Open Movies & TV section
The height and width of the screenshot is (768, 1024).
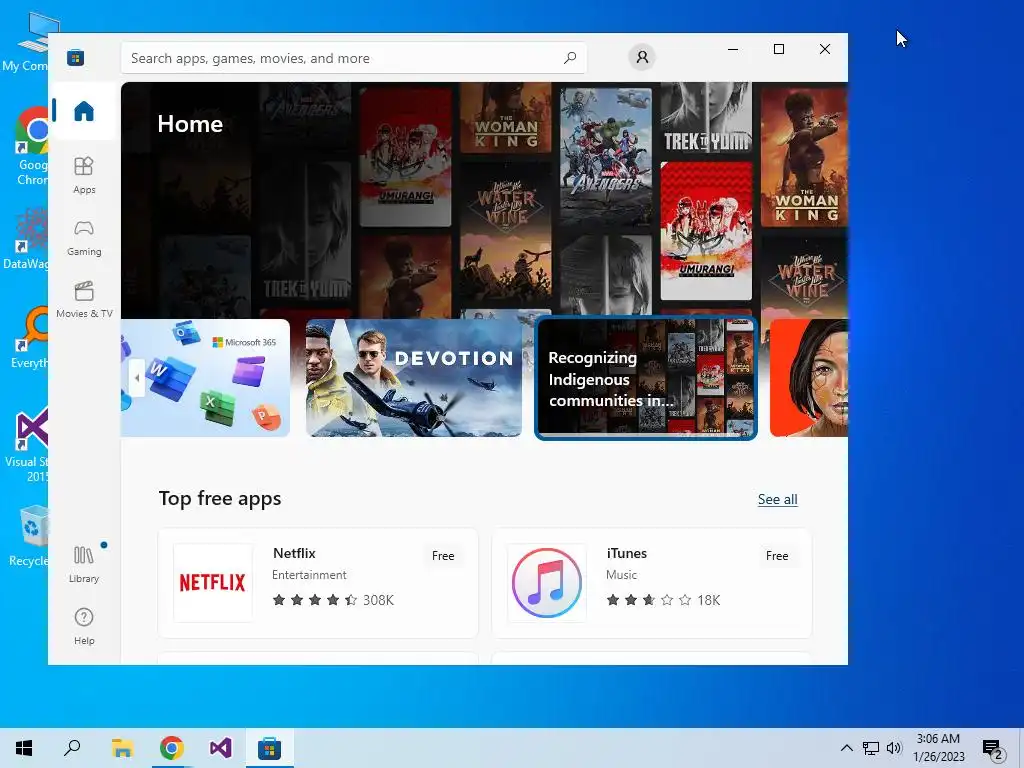[84, 300]
